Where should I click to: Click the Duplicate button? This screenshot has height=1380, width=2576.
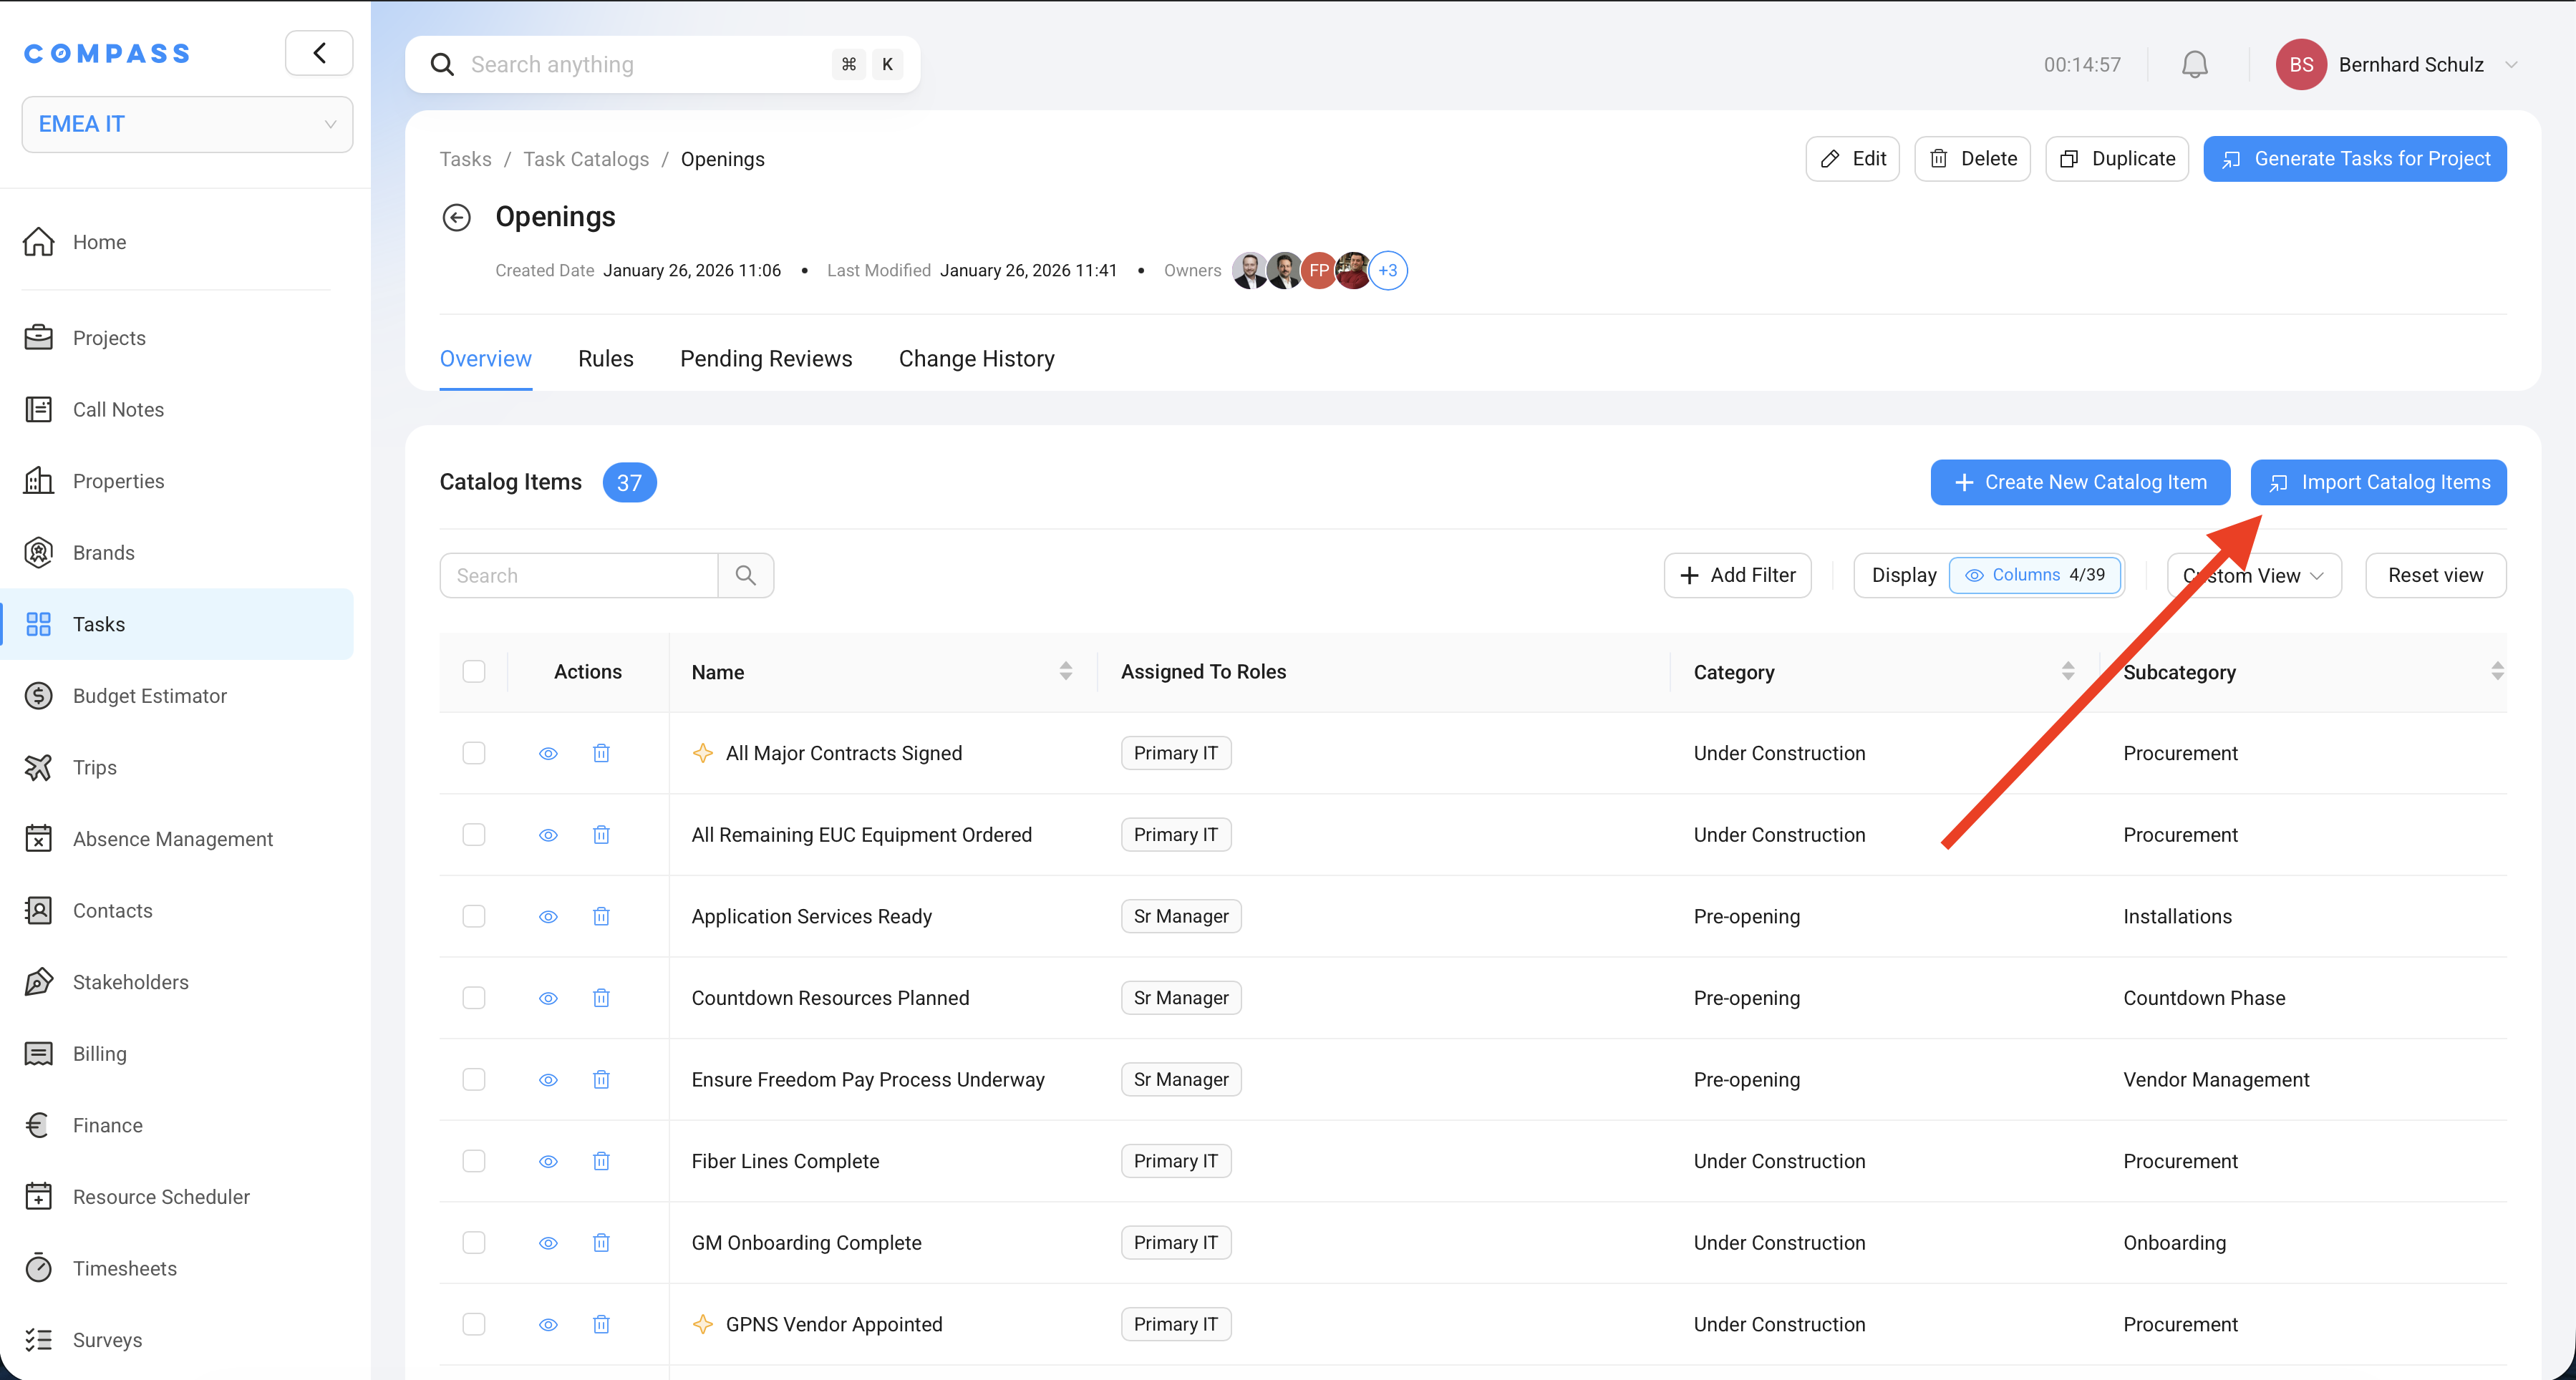click(2117, 159)
